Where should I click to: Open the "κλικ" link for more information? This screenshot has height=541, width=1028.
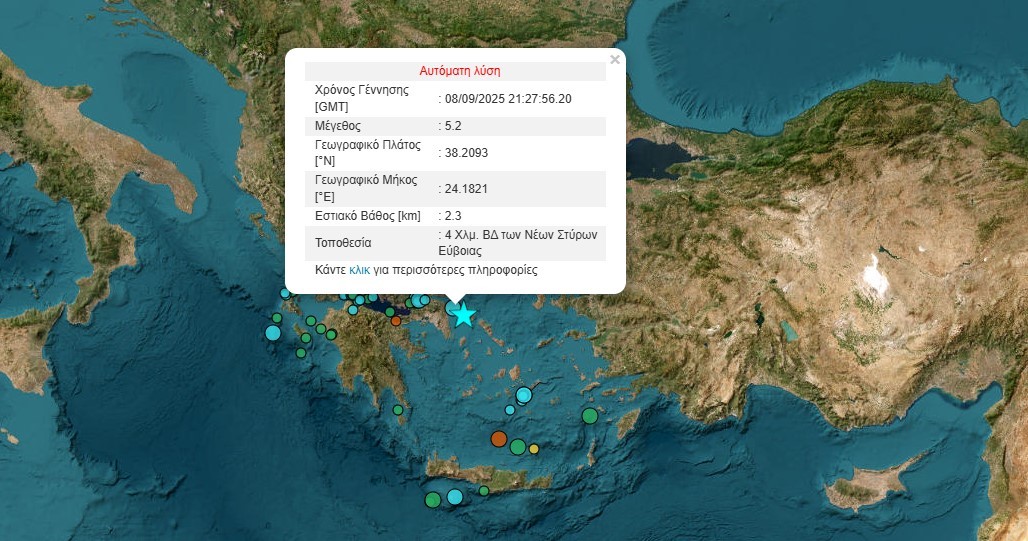pyautogui.click(x=359, y=270)
